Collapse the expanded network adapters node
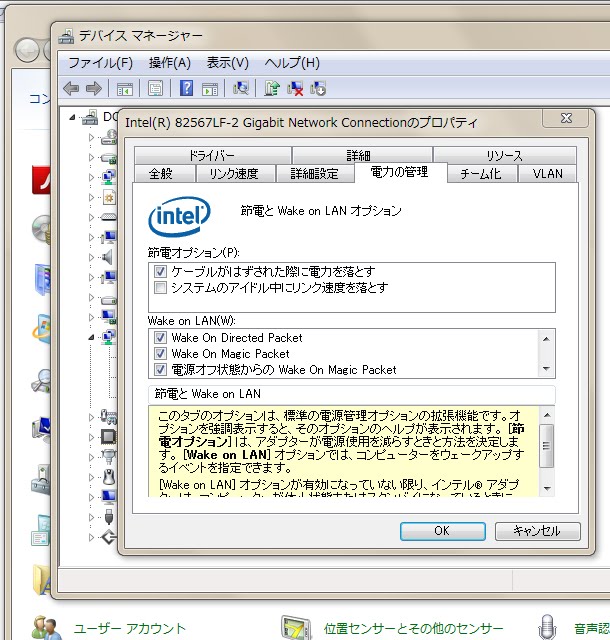610x640 pixels. pos(91,337)
